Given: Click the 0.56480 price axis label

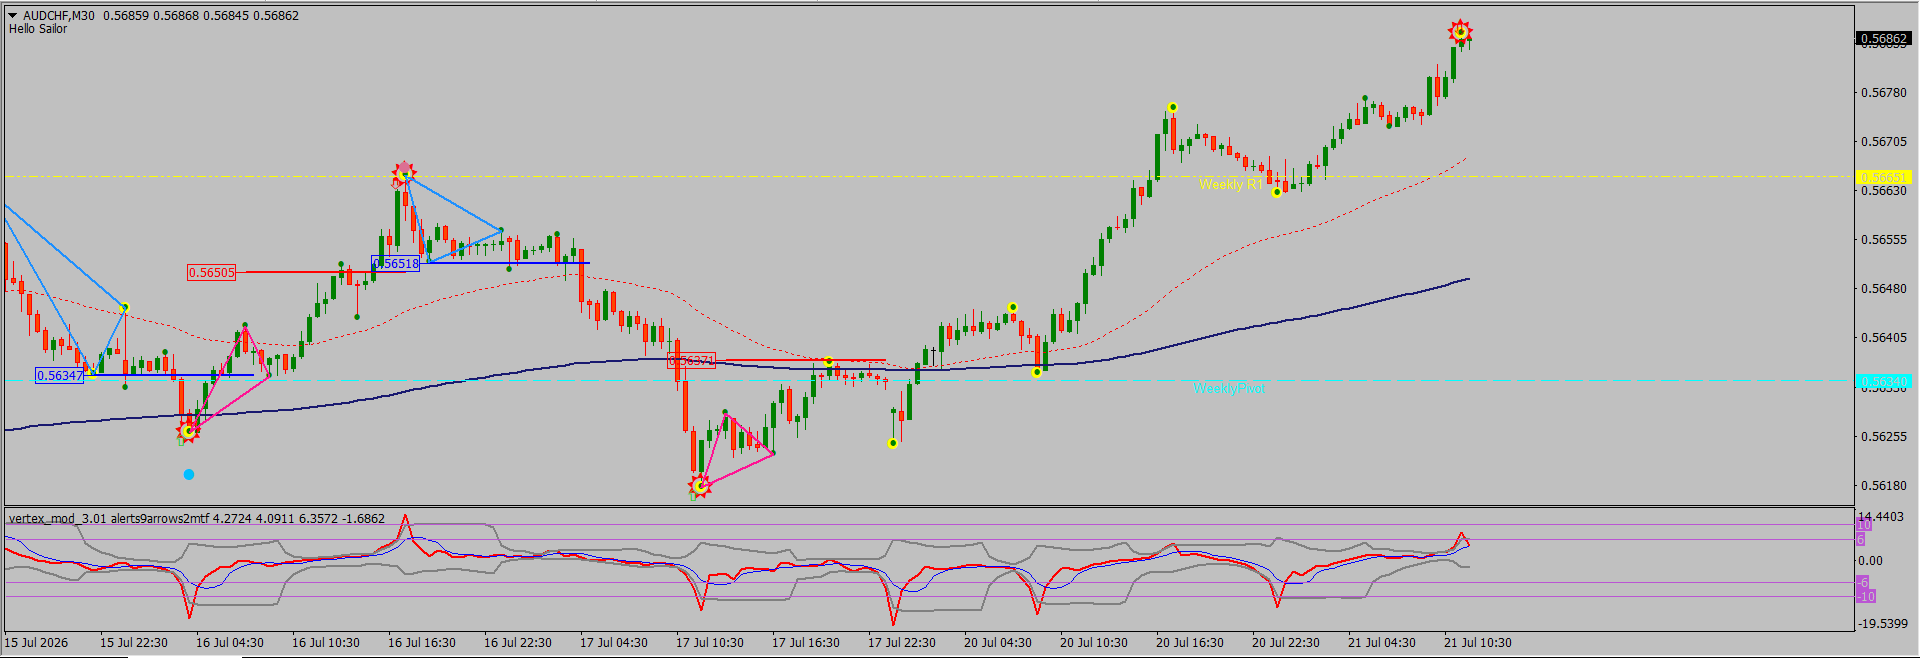Looking at the screenshot, I should (1884, 289).
